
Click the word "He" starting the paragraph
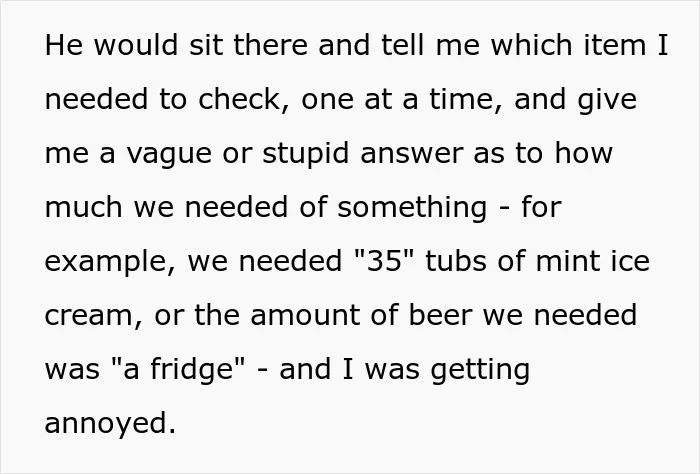click(x=64, y=45)
